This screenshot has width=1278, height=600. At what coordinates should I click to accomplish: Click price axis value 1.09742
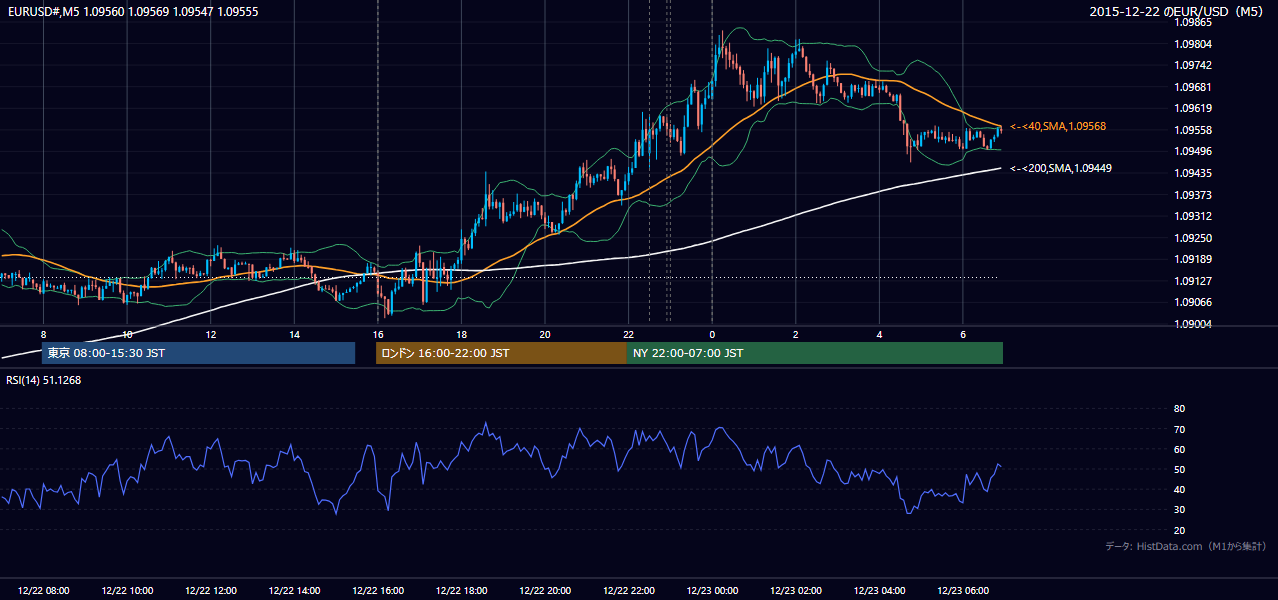click(x=1194, y=65)
